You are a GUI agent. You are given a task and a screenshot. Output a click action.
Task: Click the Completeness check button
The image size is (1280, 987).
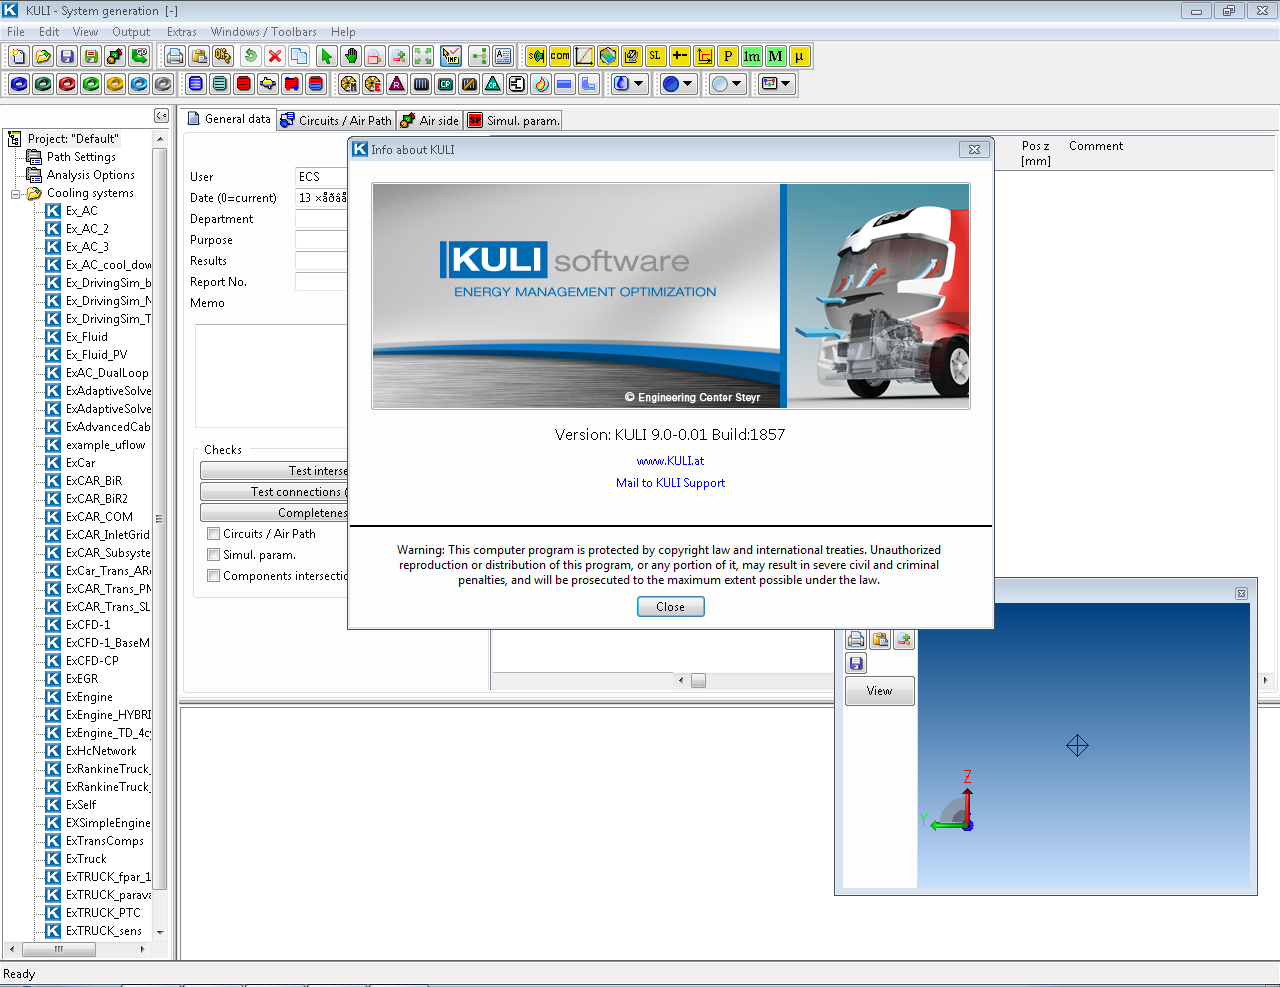[x=274, y=513]
